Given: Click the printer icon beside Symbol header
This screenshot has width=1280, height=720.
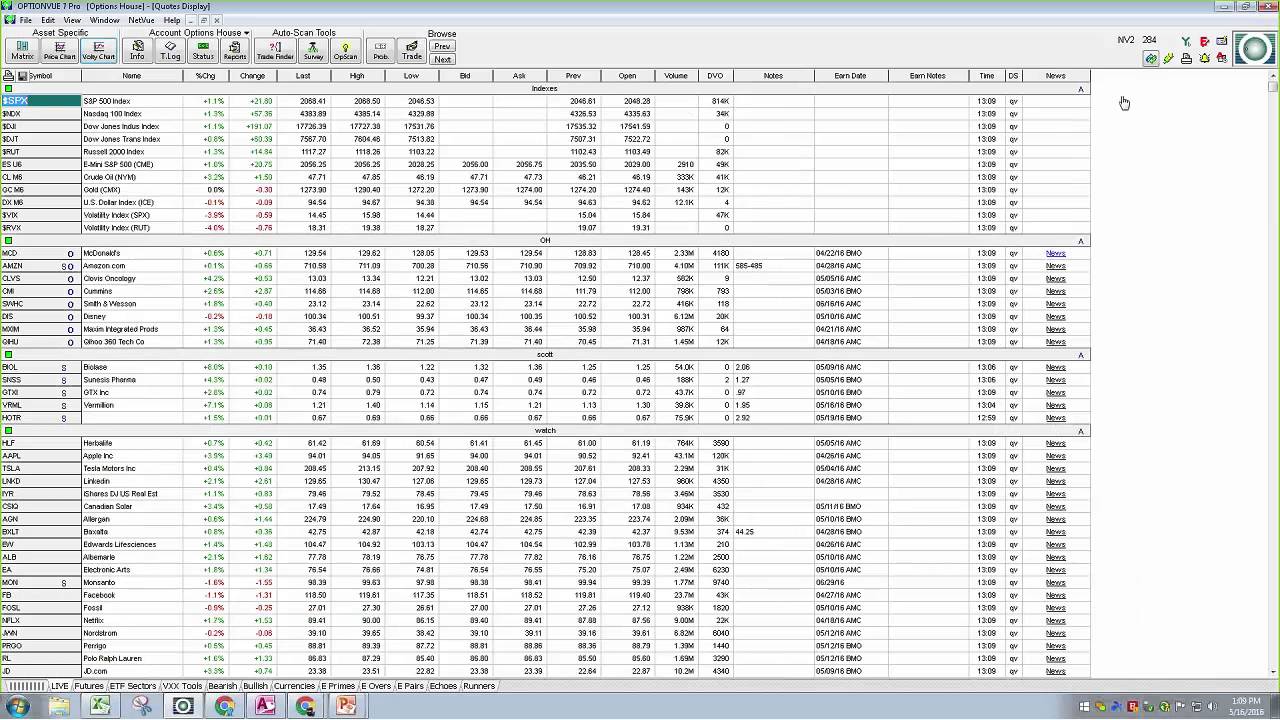Looking at the screenshot, I should (8, 76).
